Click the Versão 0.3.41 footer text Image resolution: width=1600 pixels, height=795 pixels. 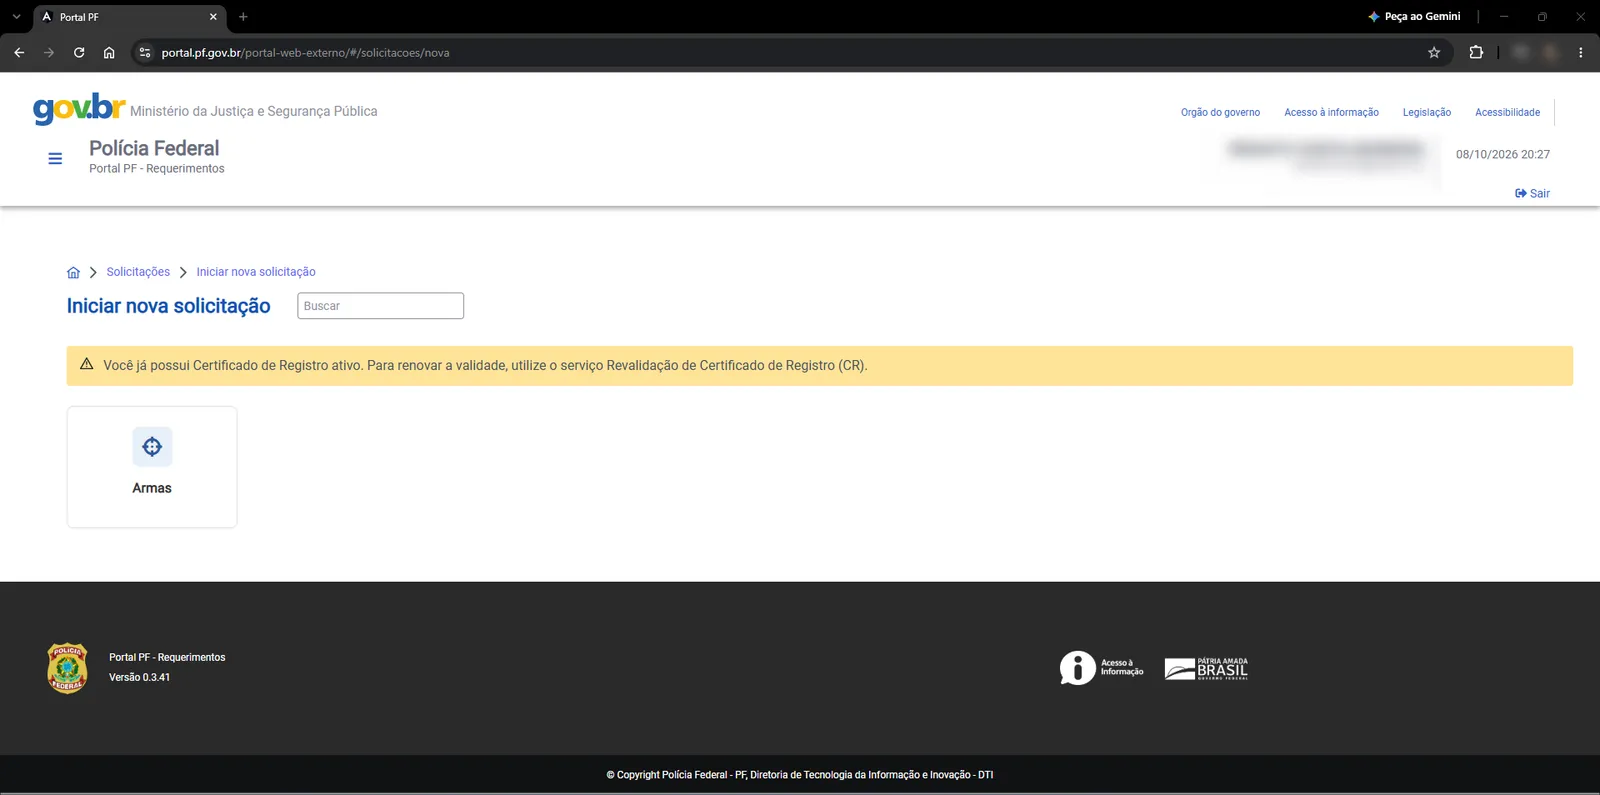pyautogui.click(x=139, y=677)
